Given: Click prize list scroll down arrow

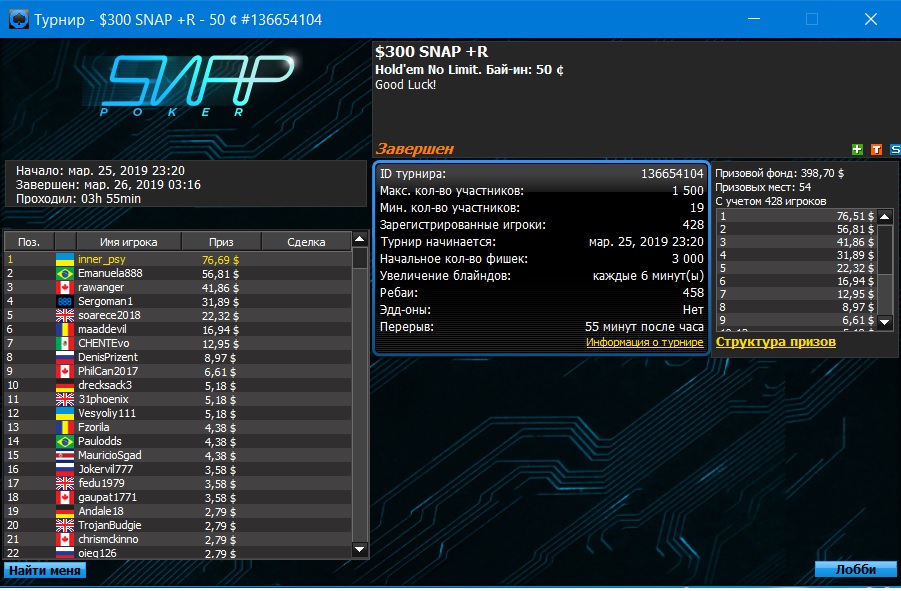Looking at the screenshot, I should tap(885, 322).
